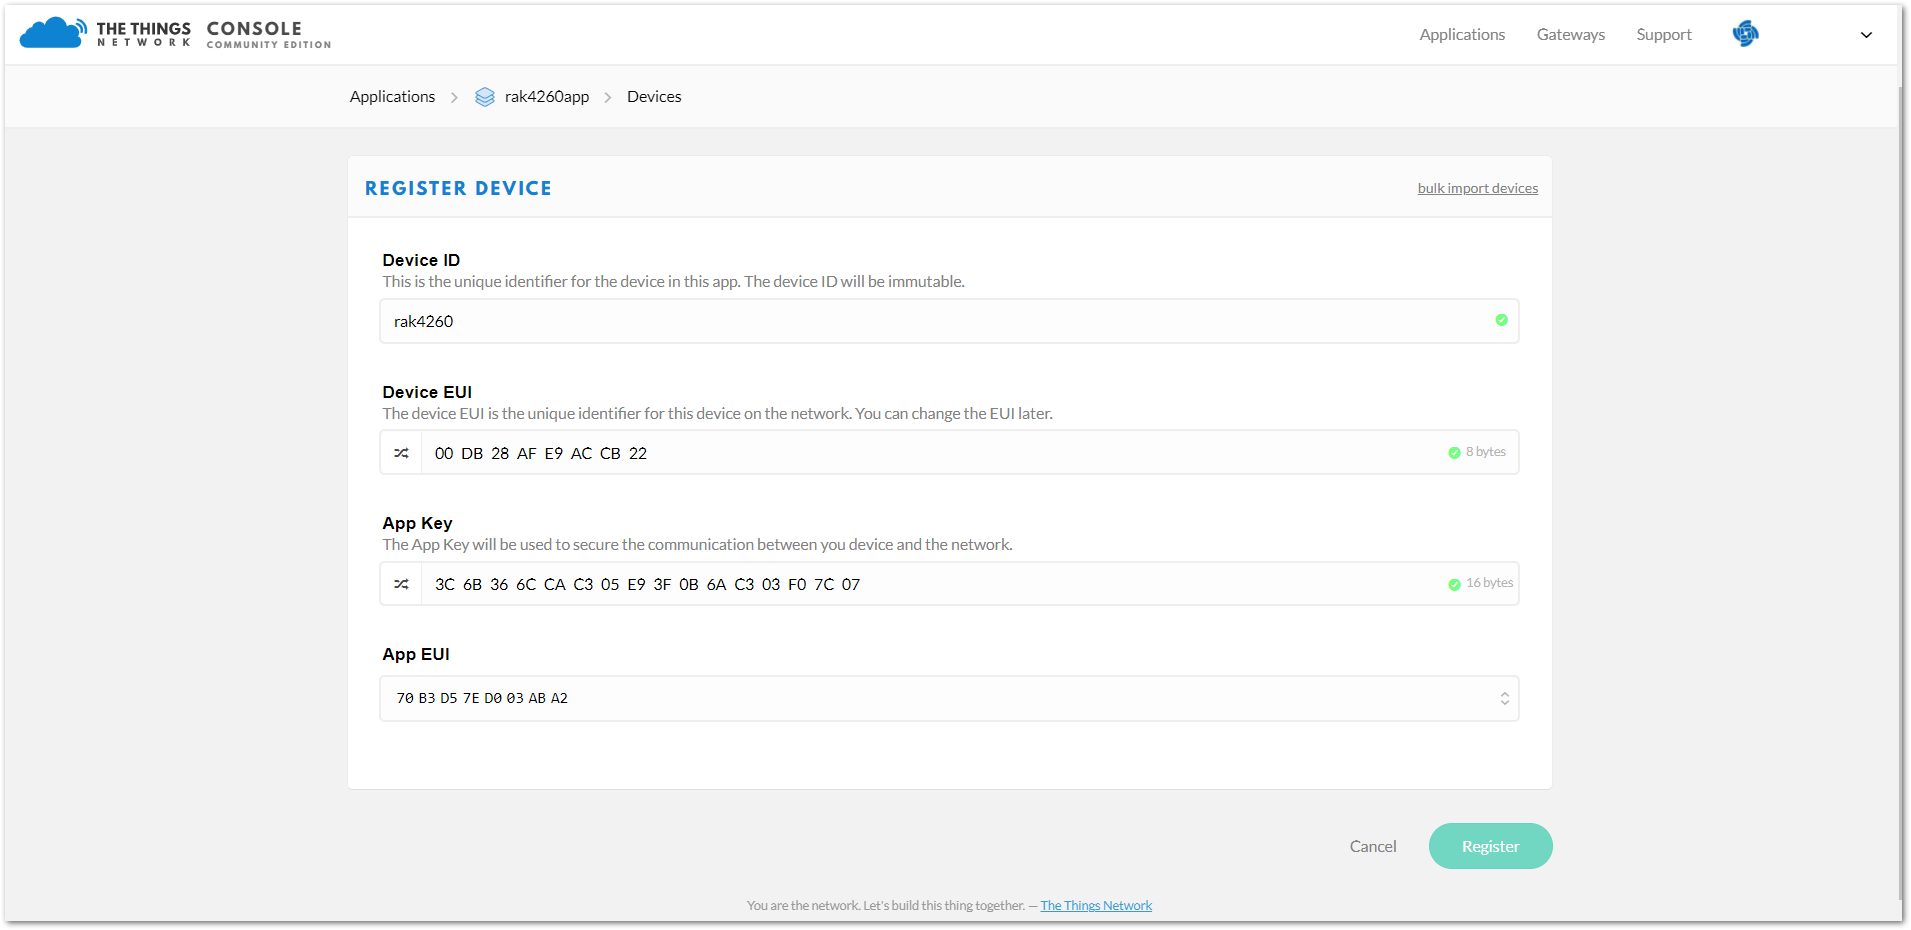Open Applications in top navigation

tap(1462, 34)
